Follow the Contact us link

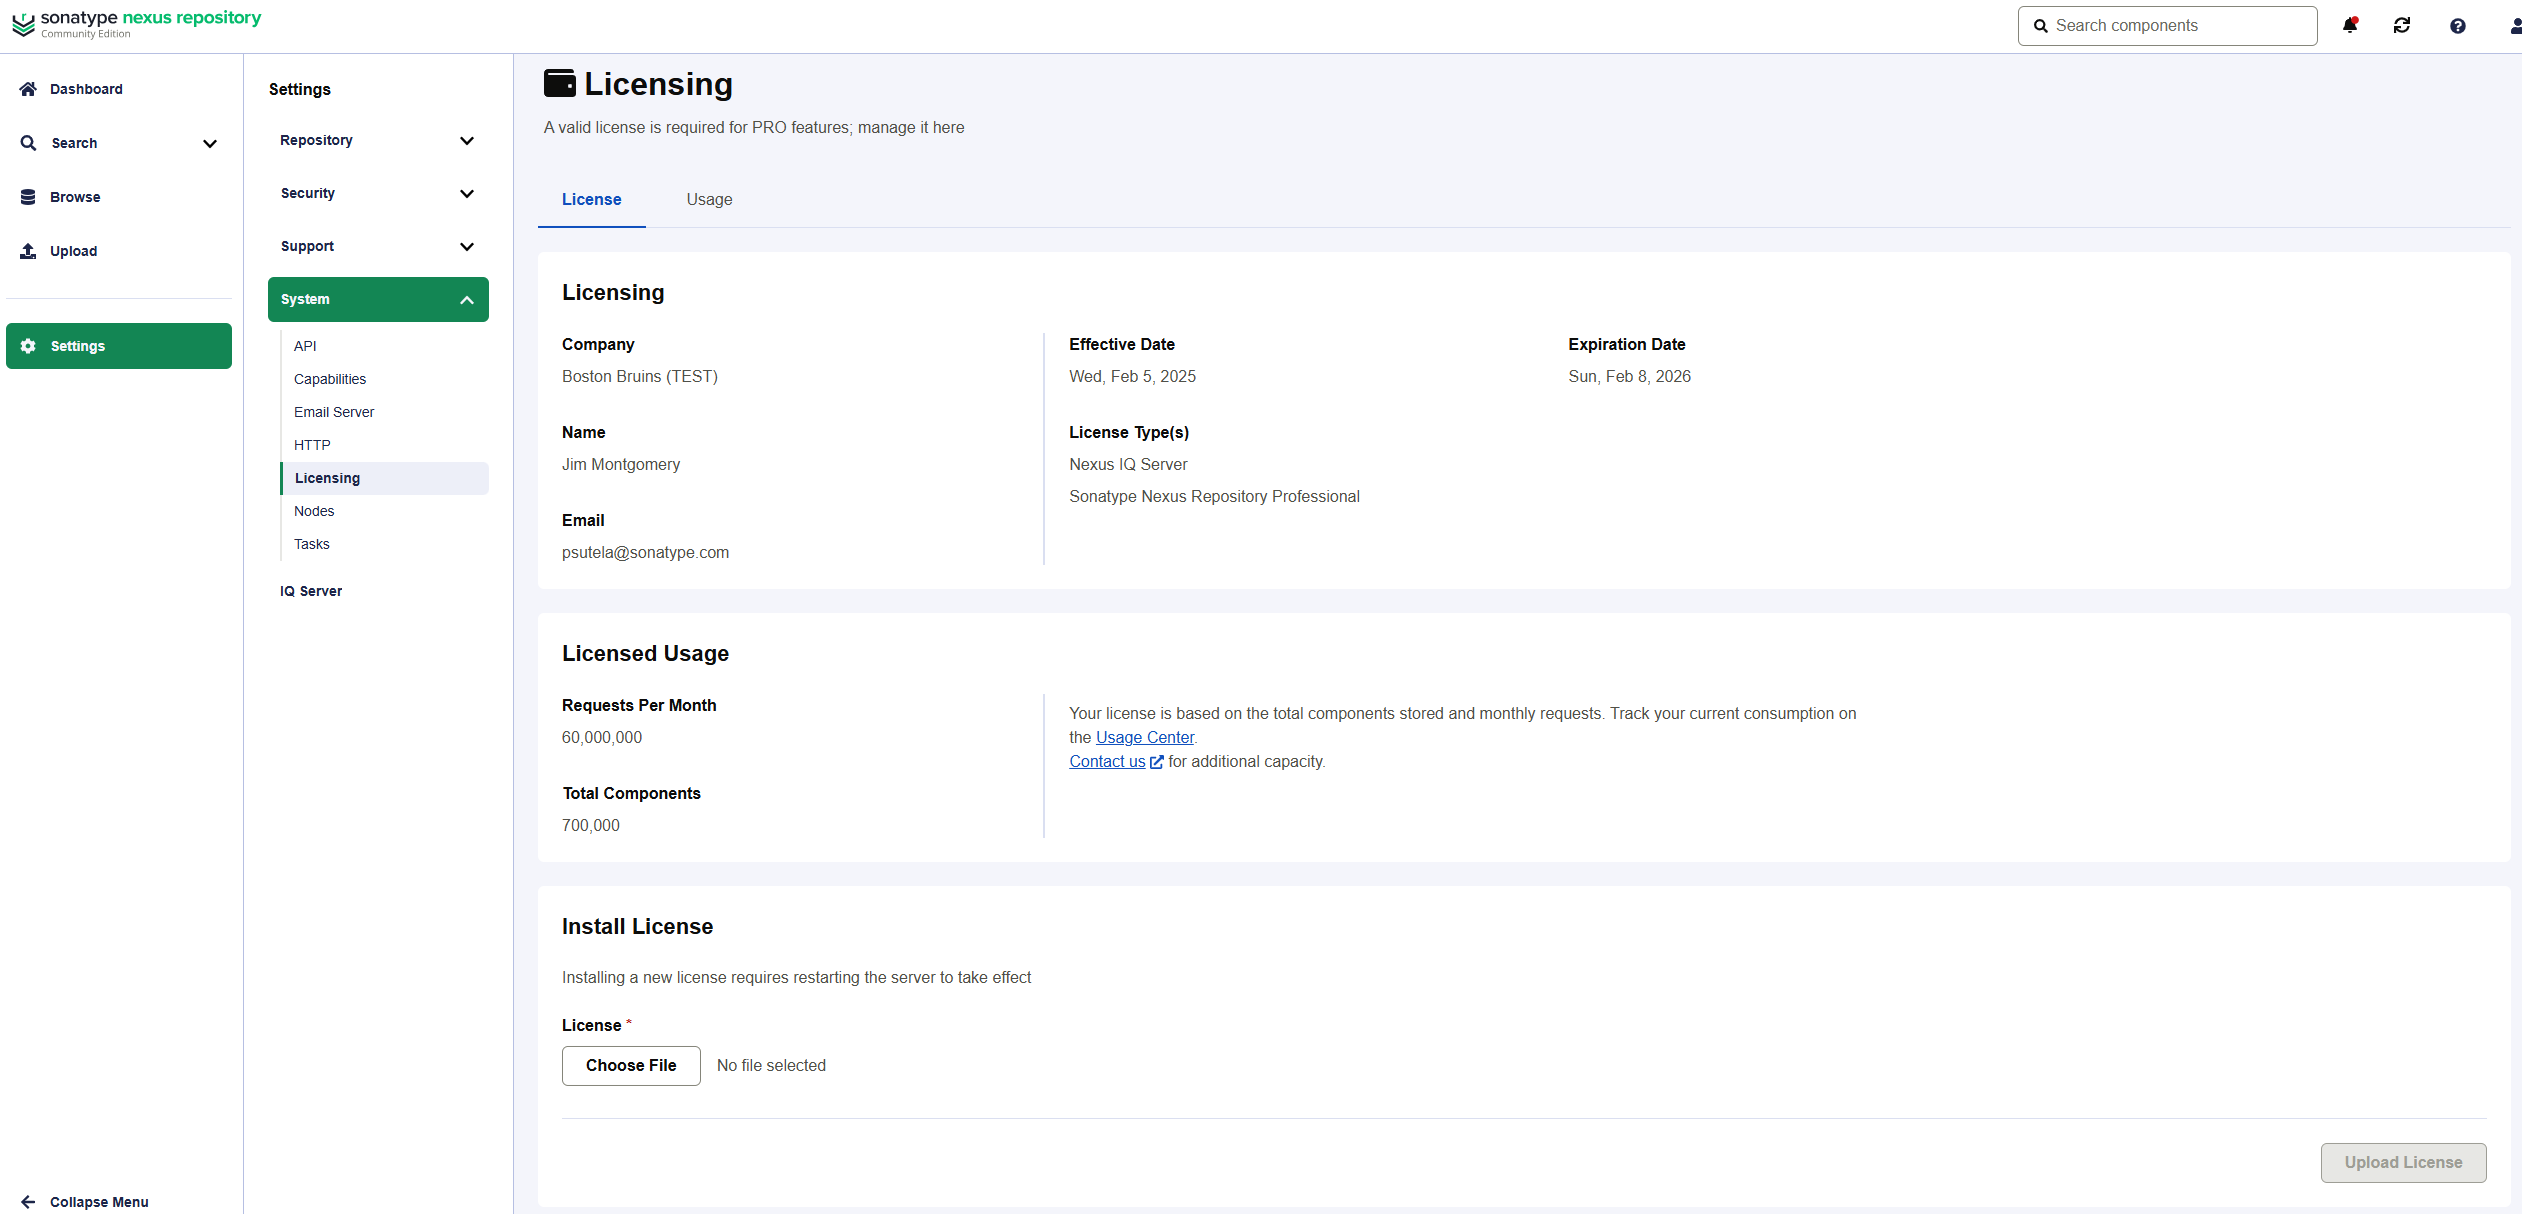(1107, 762)
